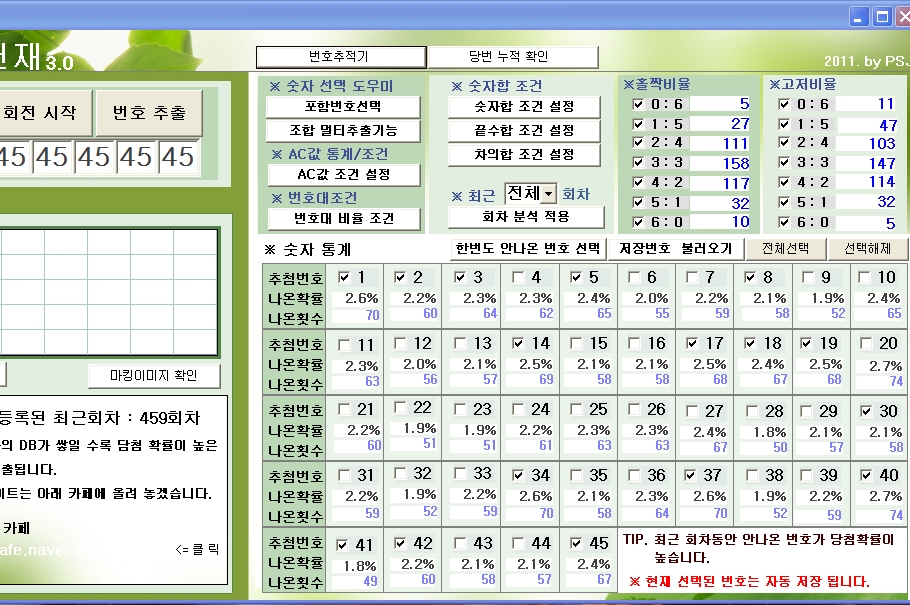
Task: Open the 당번 누적 확인 tab
Action: [512, 57]
